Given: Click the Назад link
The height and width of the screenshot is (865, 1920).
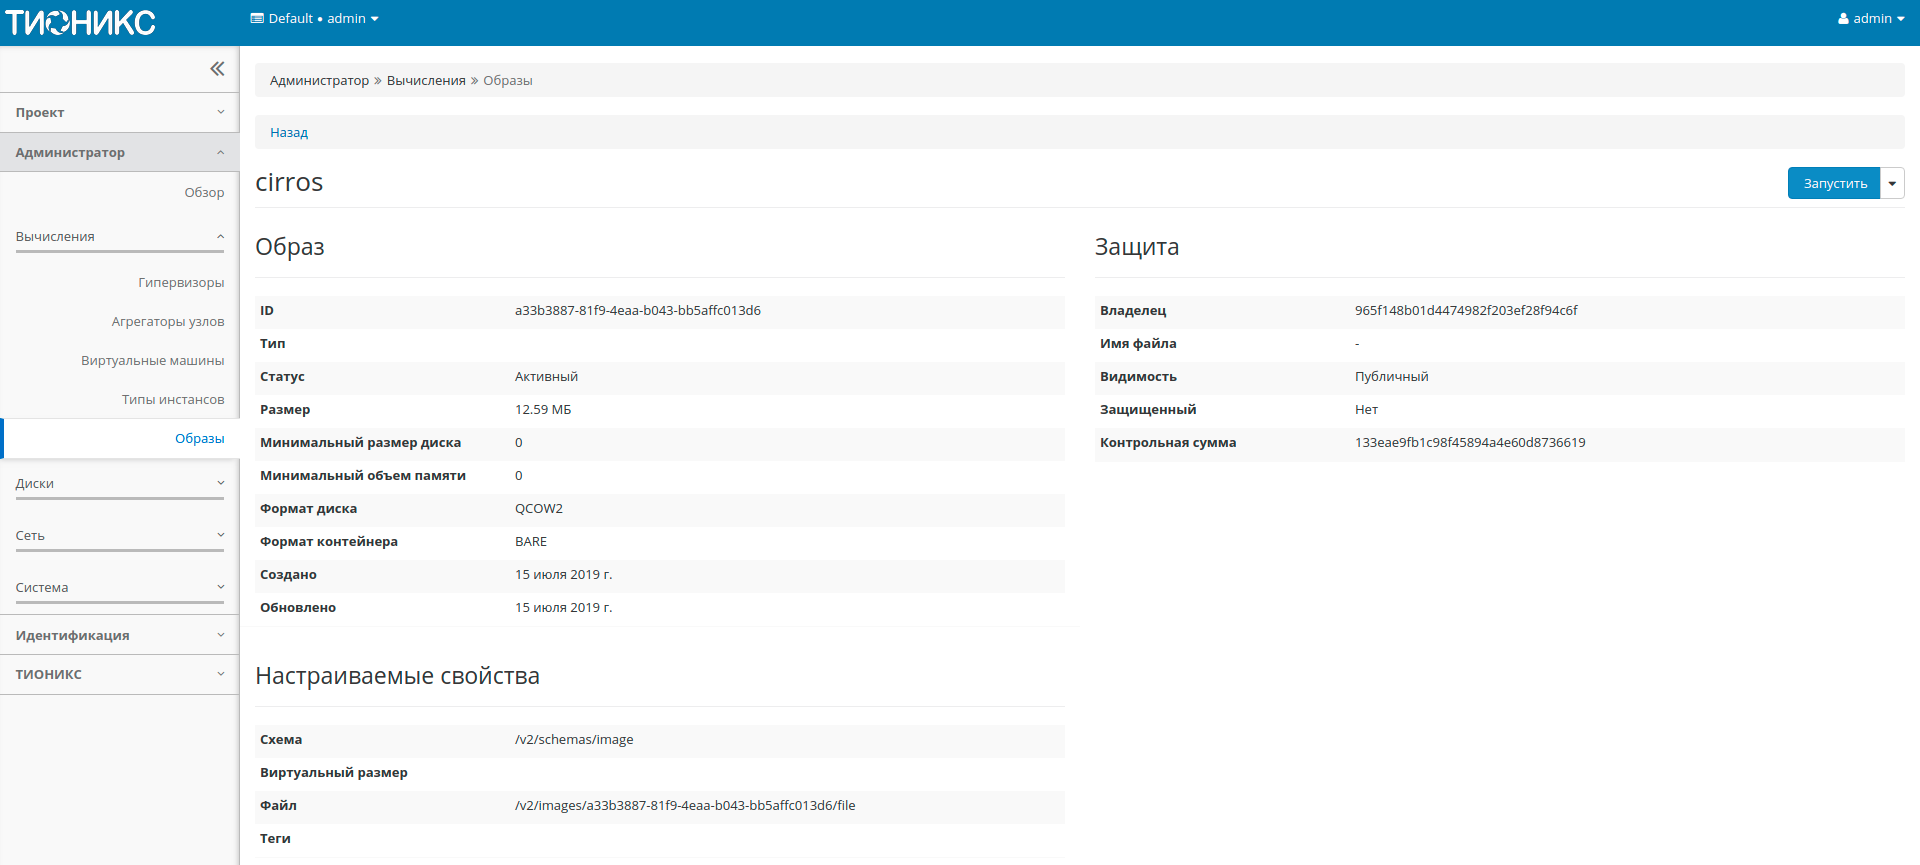Looking at the screenshot, I should pyautogui.click(x=289, y=133).
